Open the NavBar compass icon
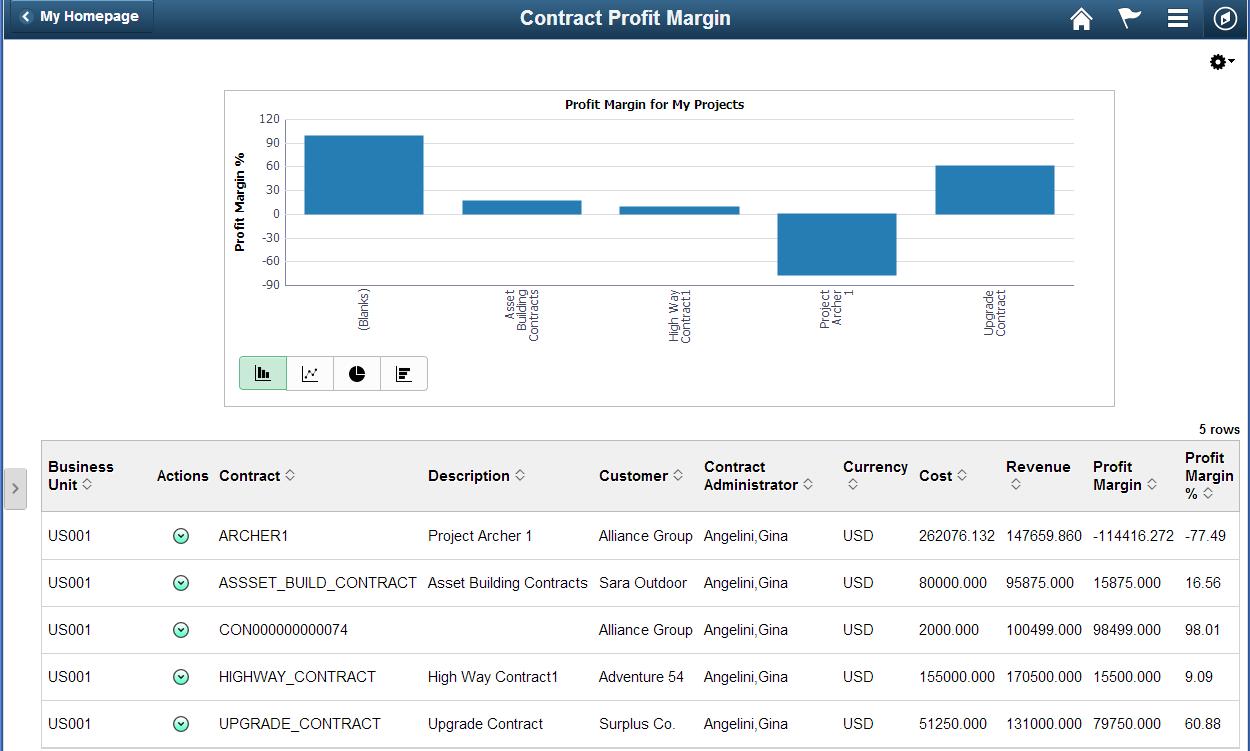The height and width of the screenshot is (751, 1250). [1224, 18]
